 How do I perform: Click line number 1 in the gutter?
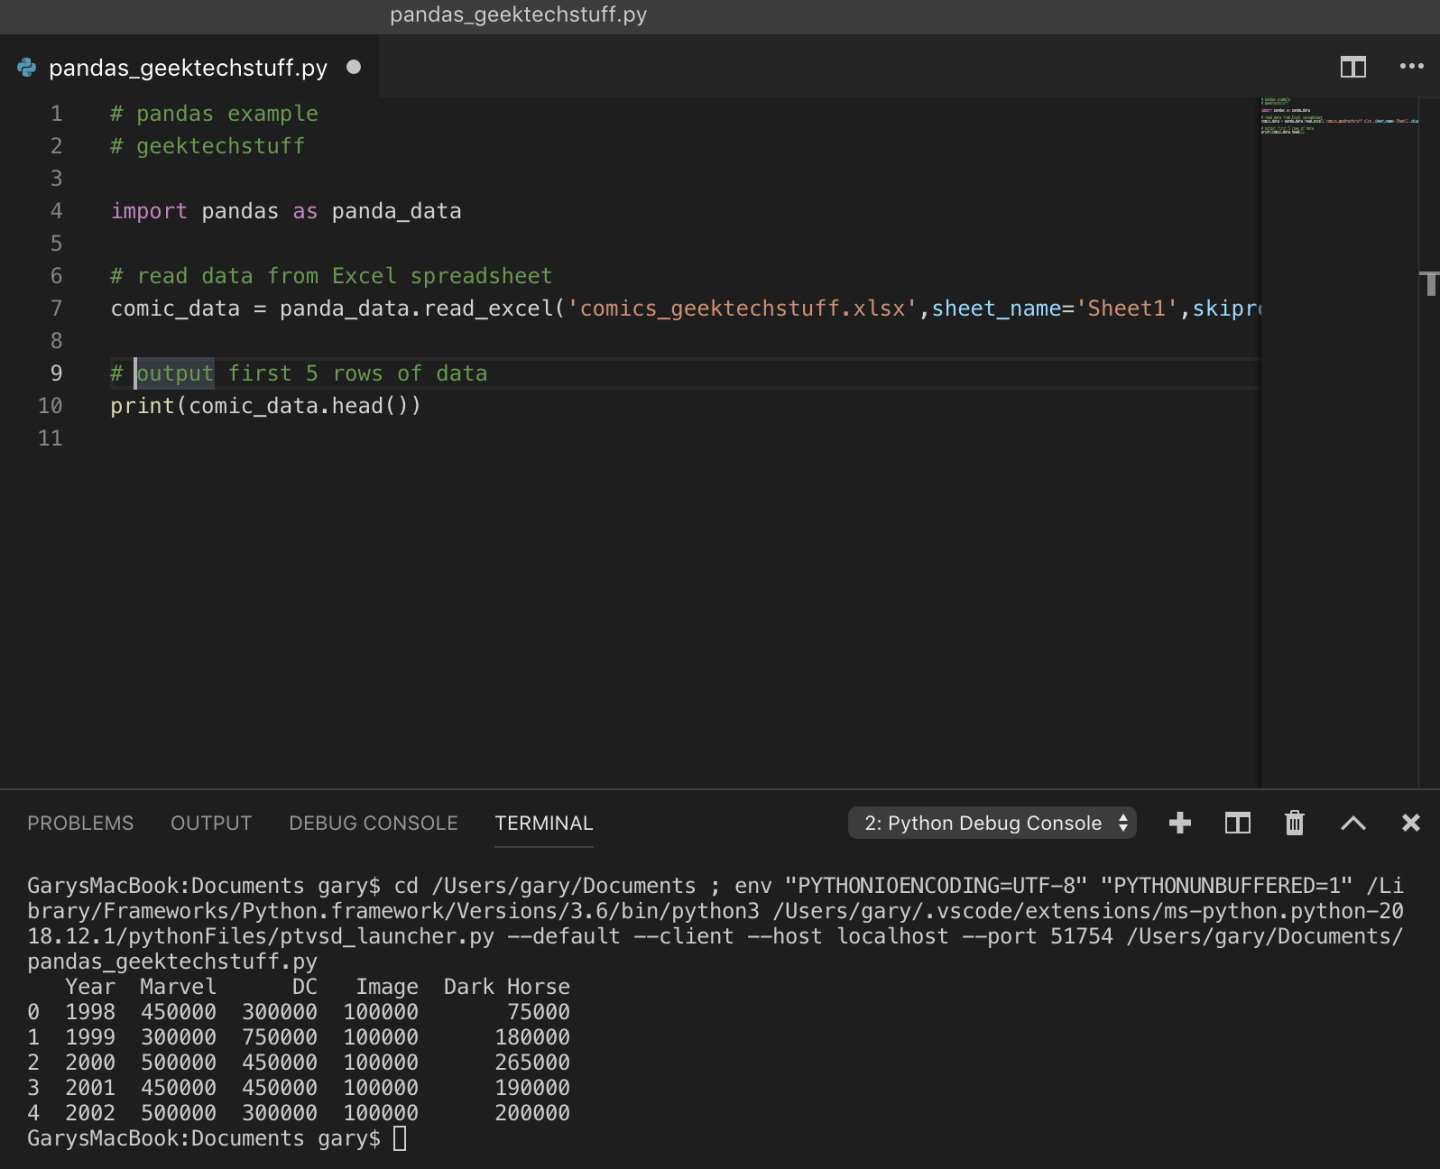56,114
